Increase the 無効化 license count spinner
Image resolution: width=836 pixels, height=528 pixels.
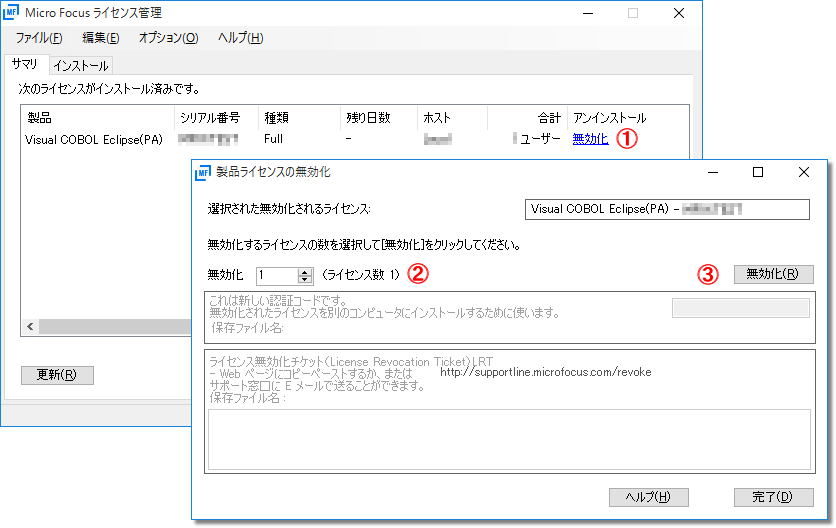click(304, 271)
